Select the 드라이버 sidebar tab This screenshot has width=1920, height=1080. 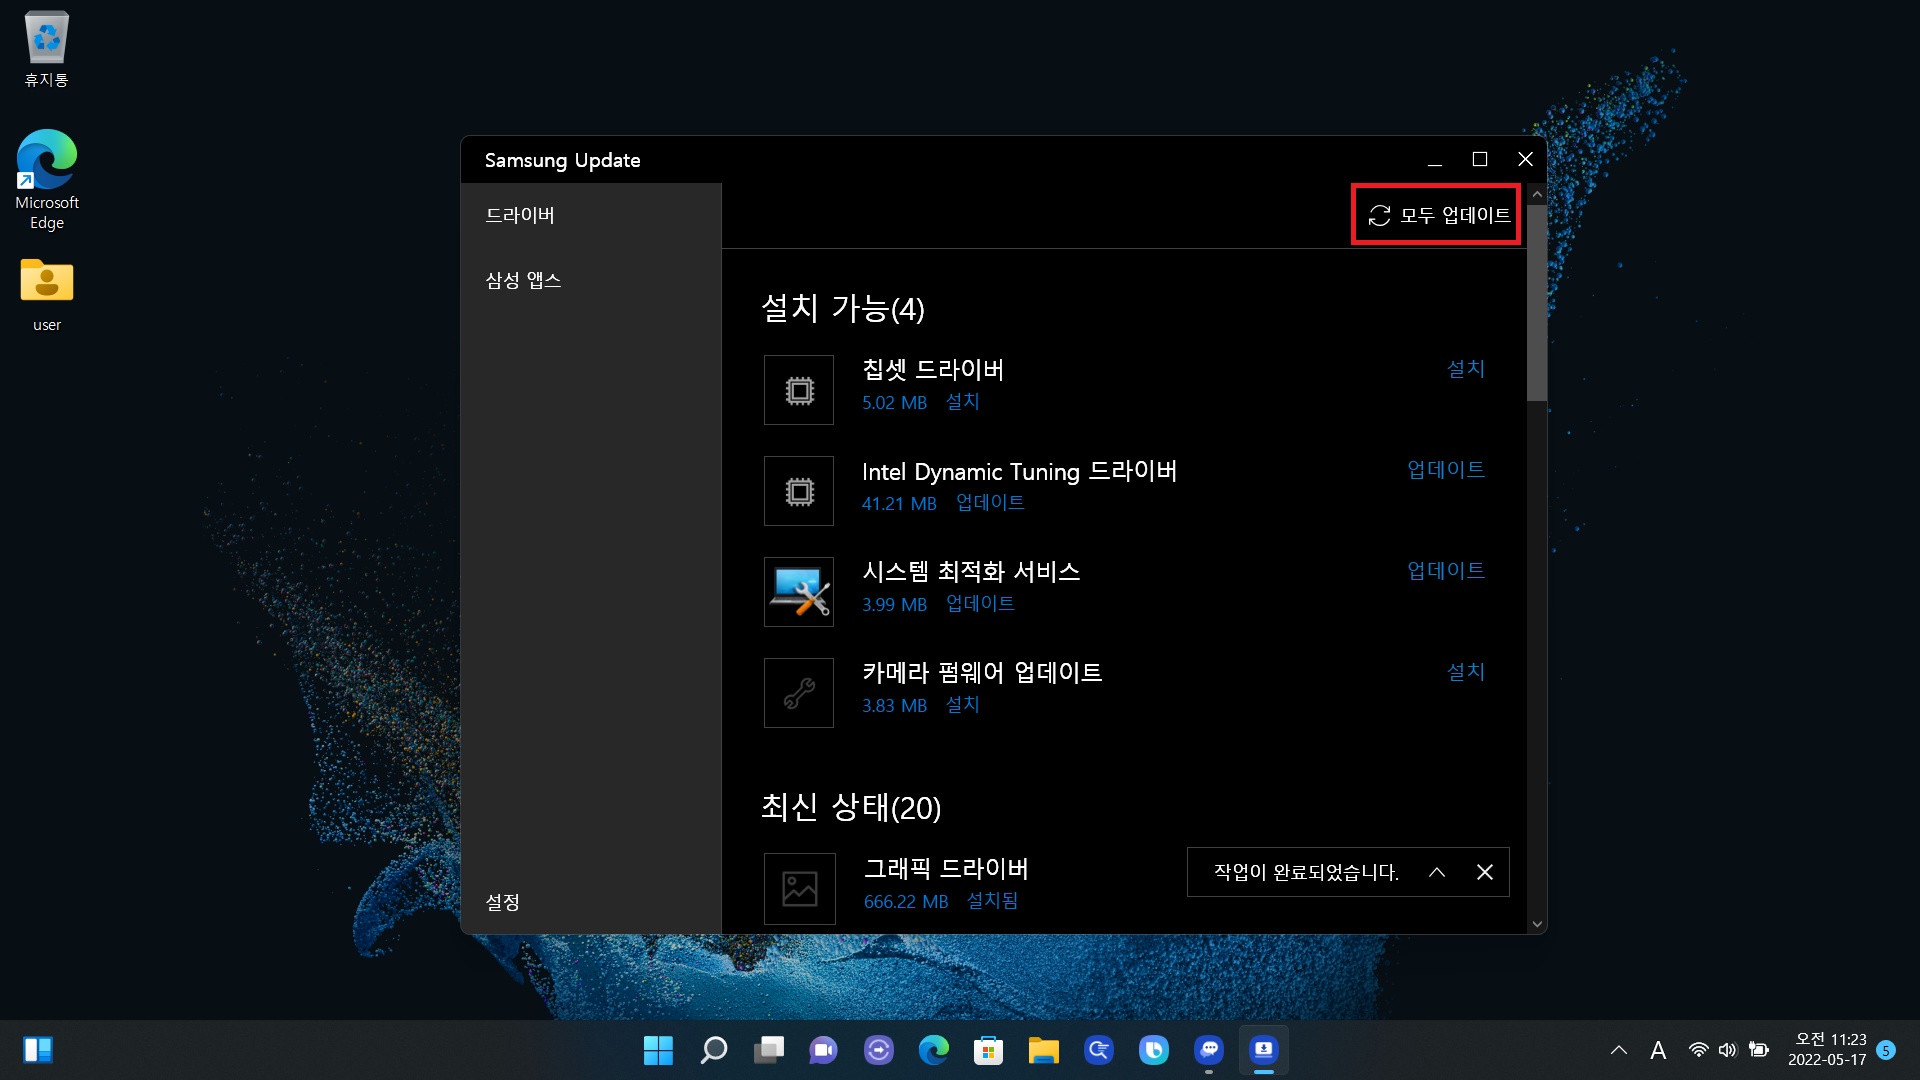[x=520, y=215]
